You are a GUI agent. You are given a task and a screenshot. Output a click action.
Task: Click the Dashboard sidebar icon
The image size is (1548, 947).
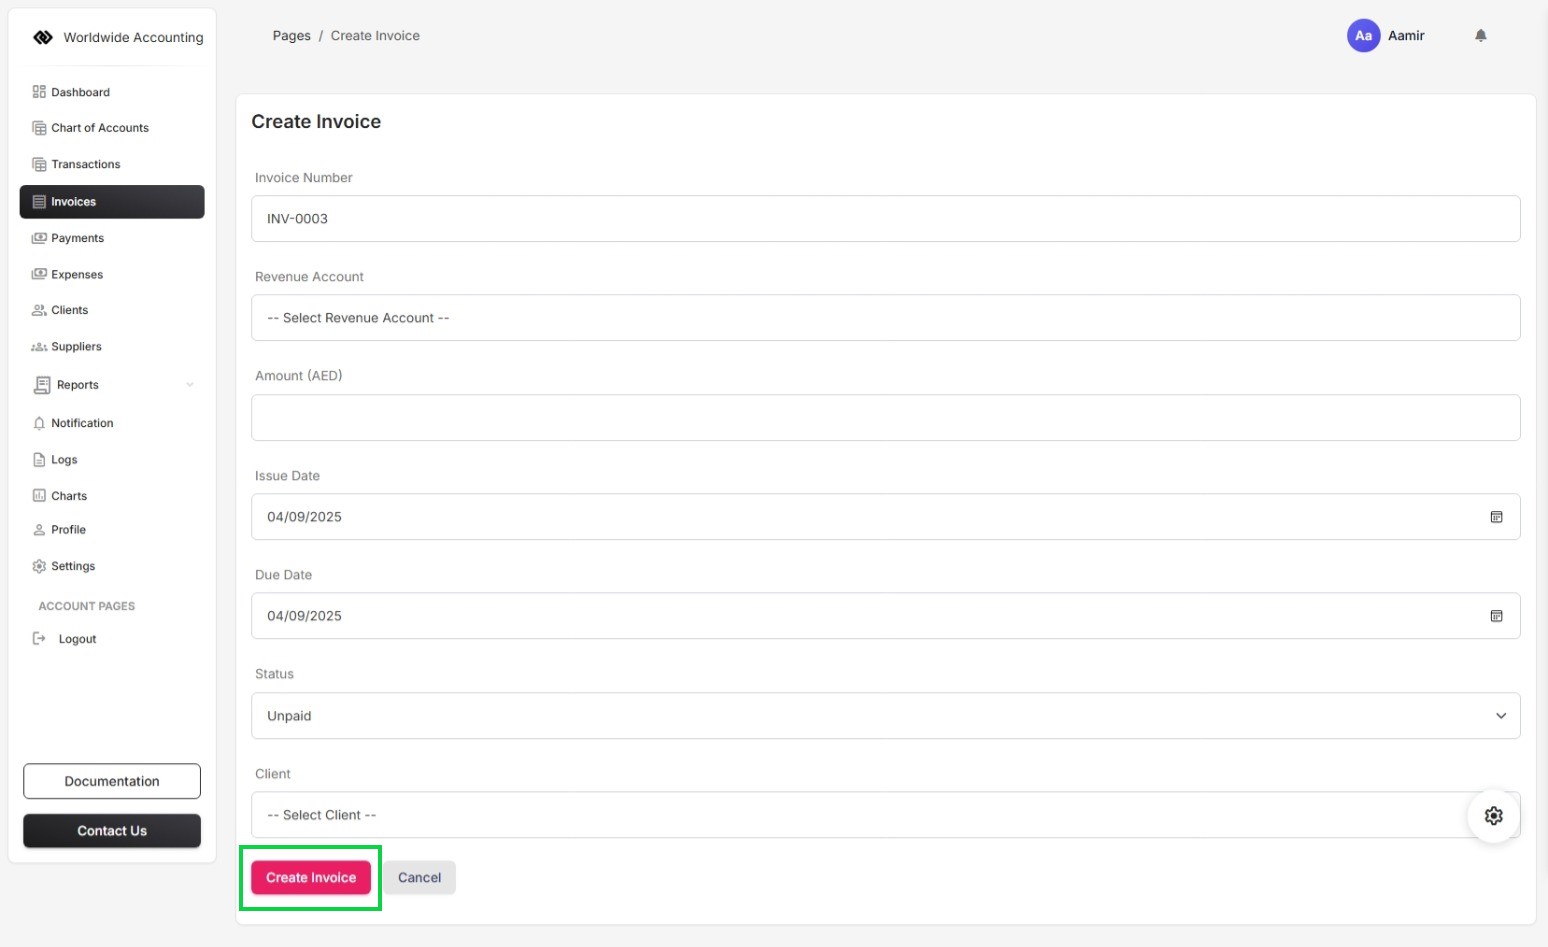click(x=39, y=92)
